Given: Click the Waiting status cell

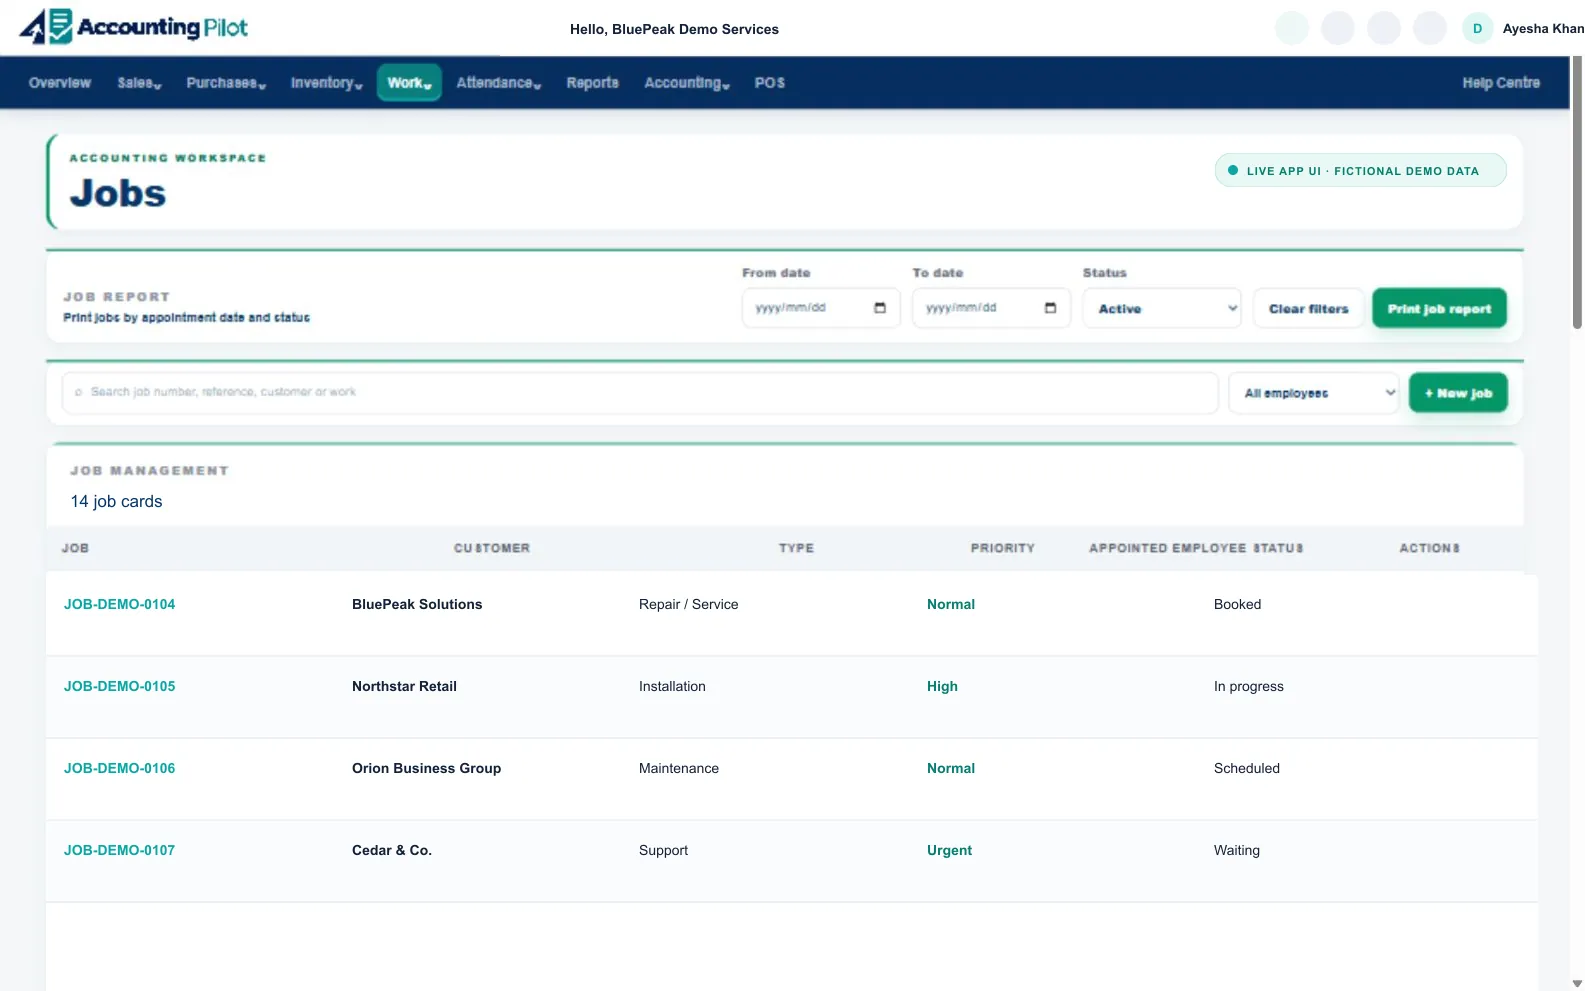Looking at the screenshot, I should 1237,850.
